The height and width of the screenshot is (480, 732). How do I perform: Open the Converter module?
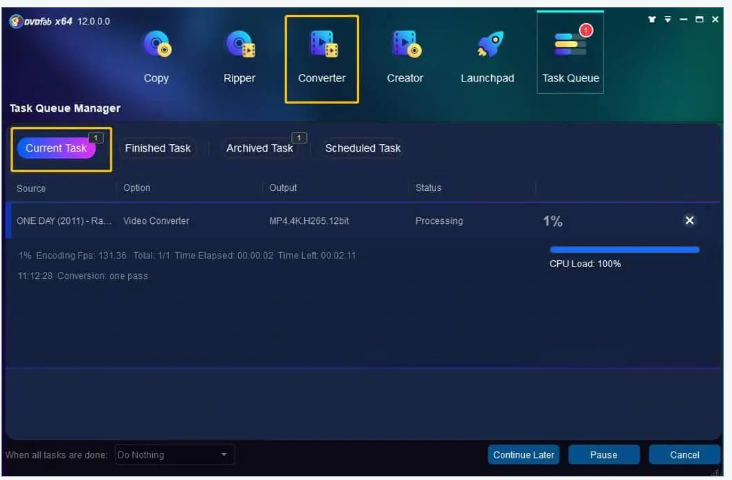pyautogui.click(x=322, y=58)
